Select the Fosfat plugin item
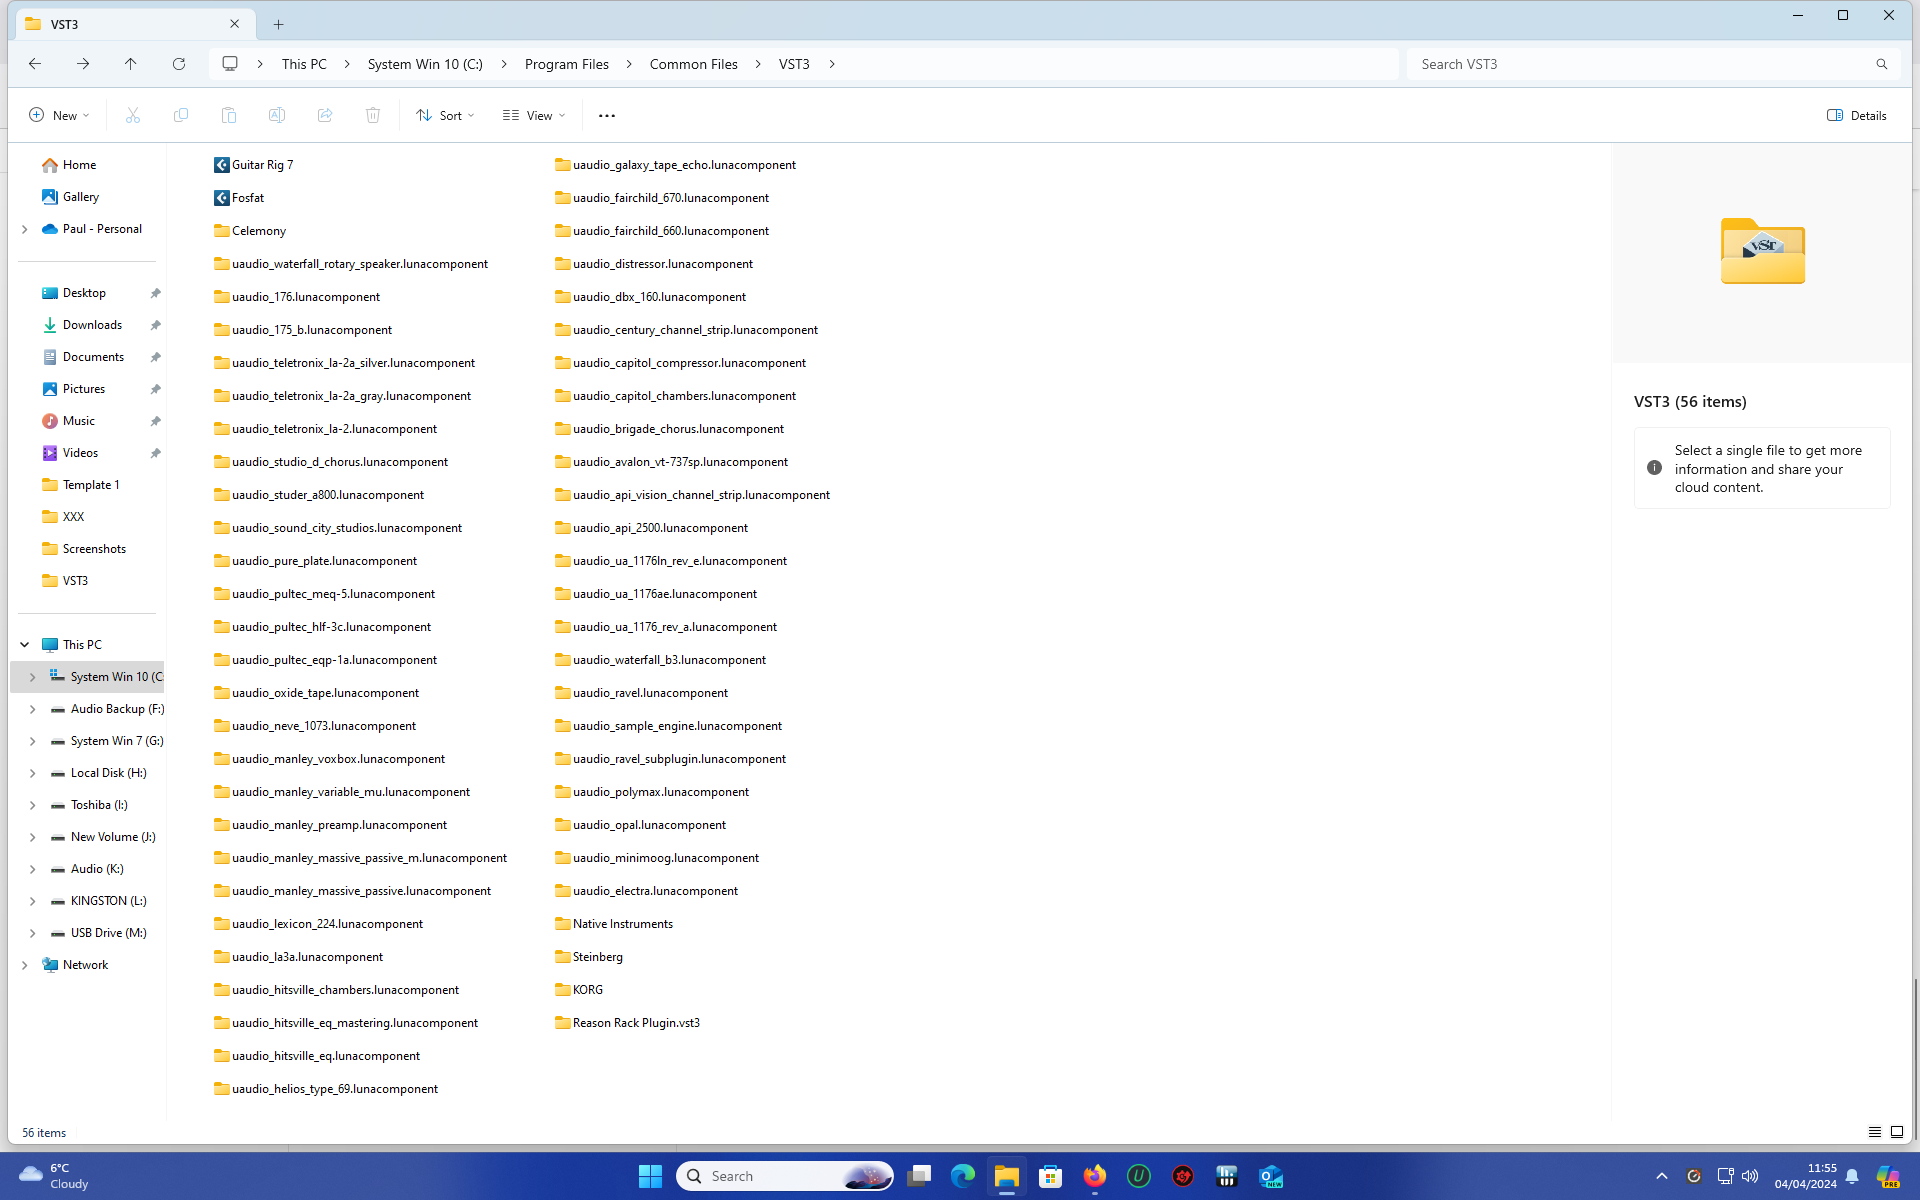The width and height of the screenshot is (1920, 1200). pos(239,198)
